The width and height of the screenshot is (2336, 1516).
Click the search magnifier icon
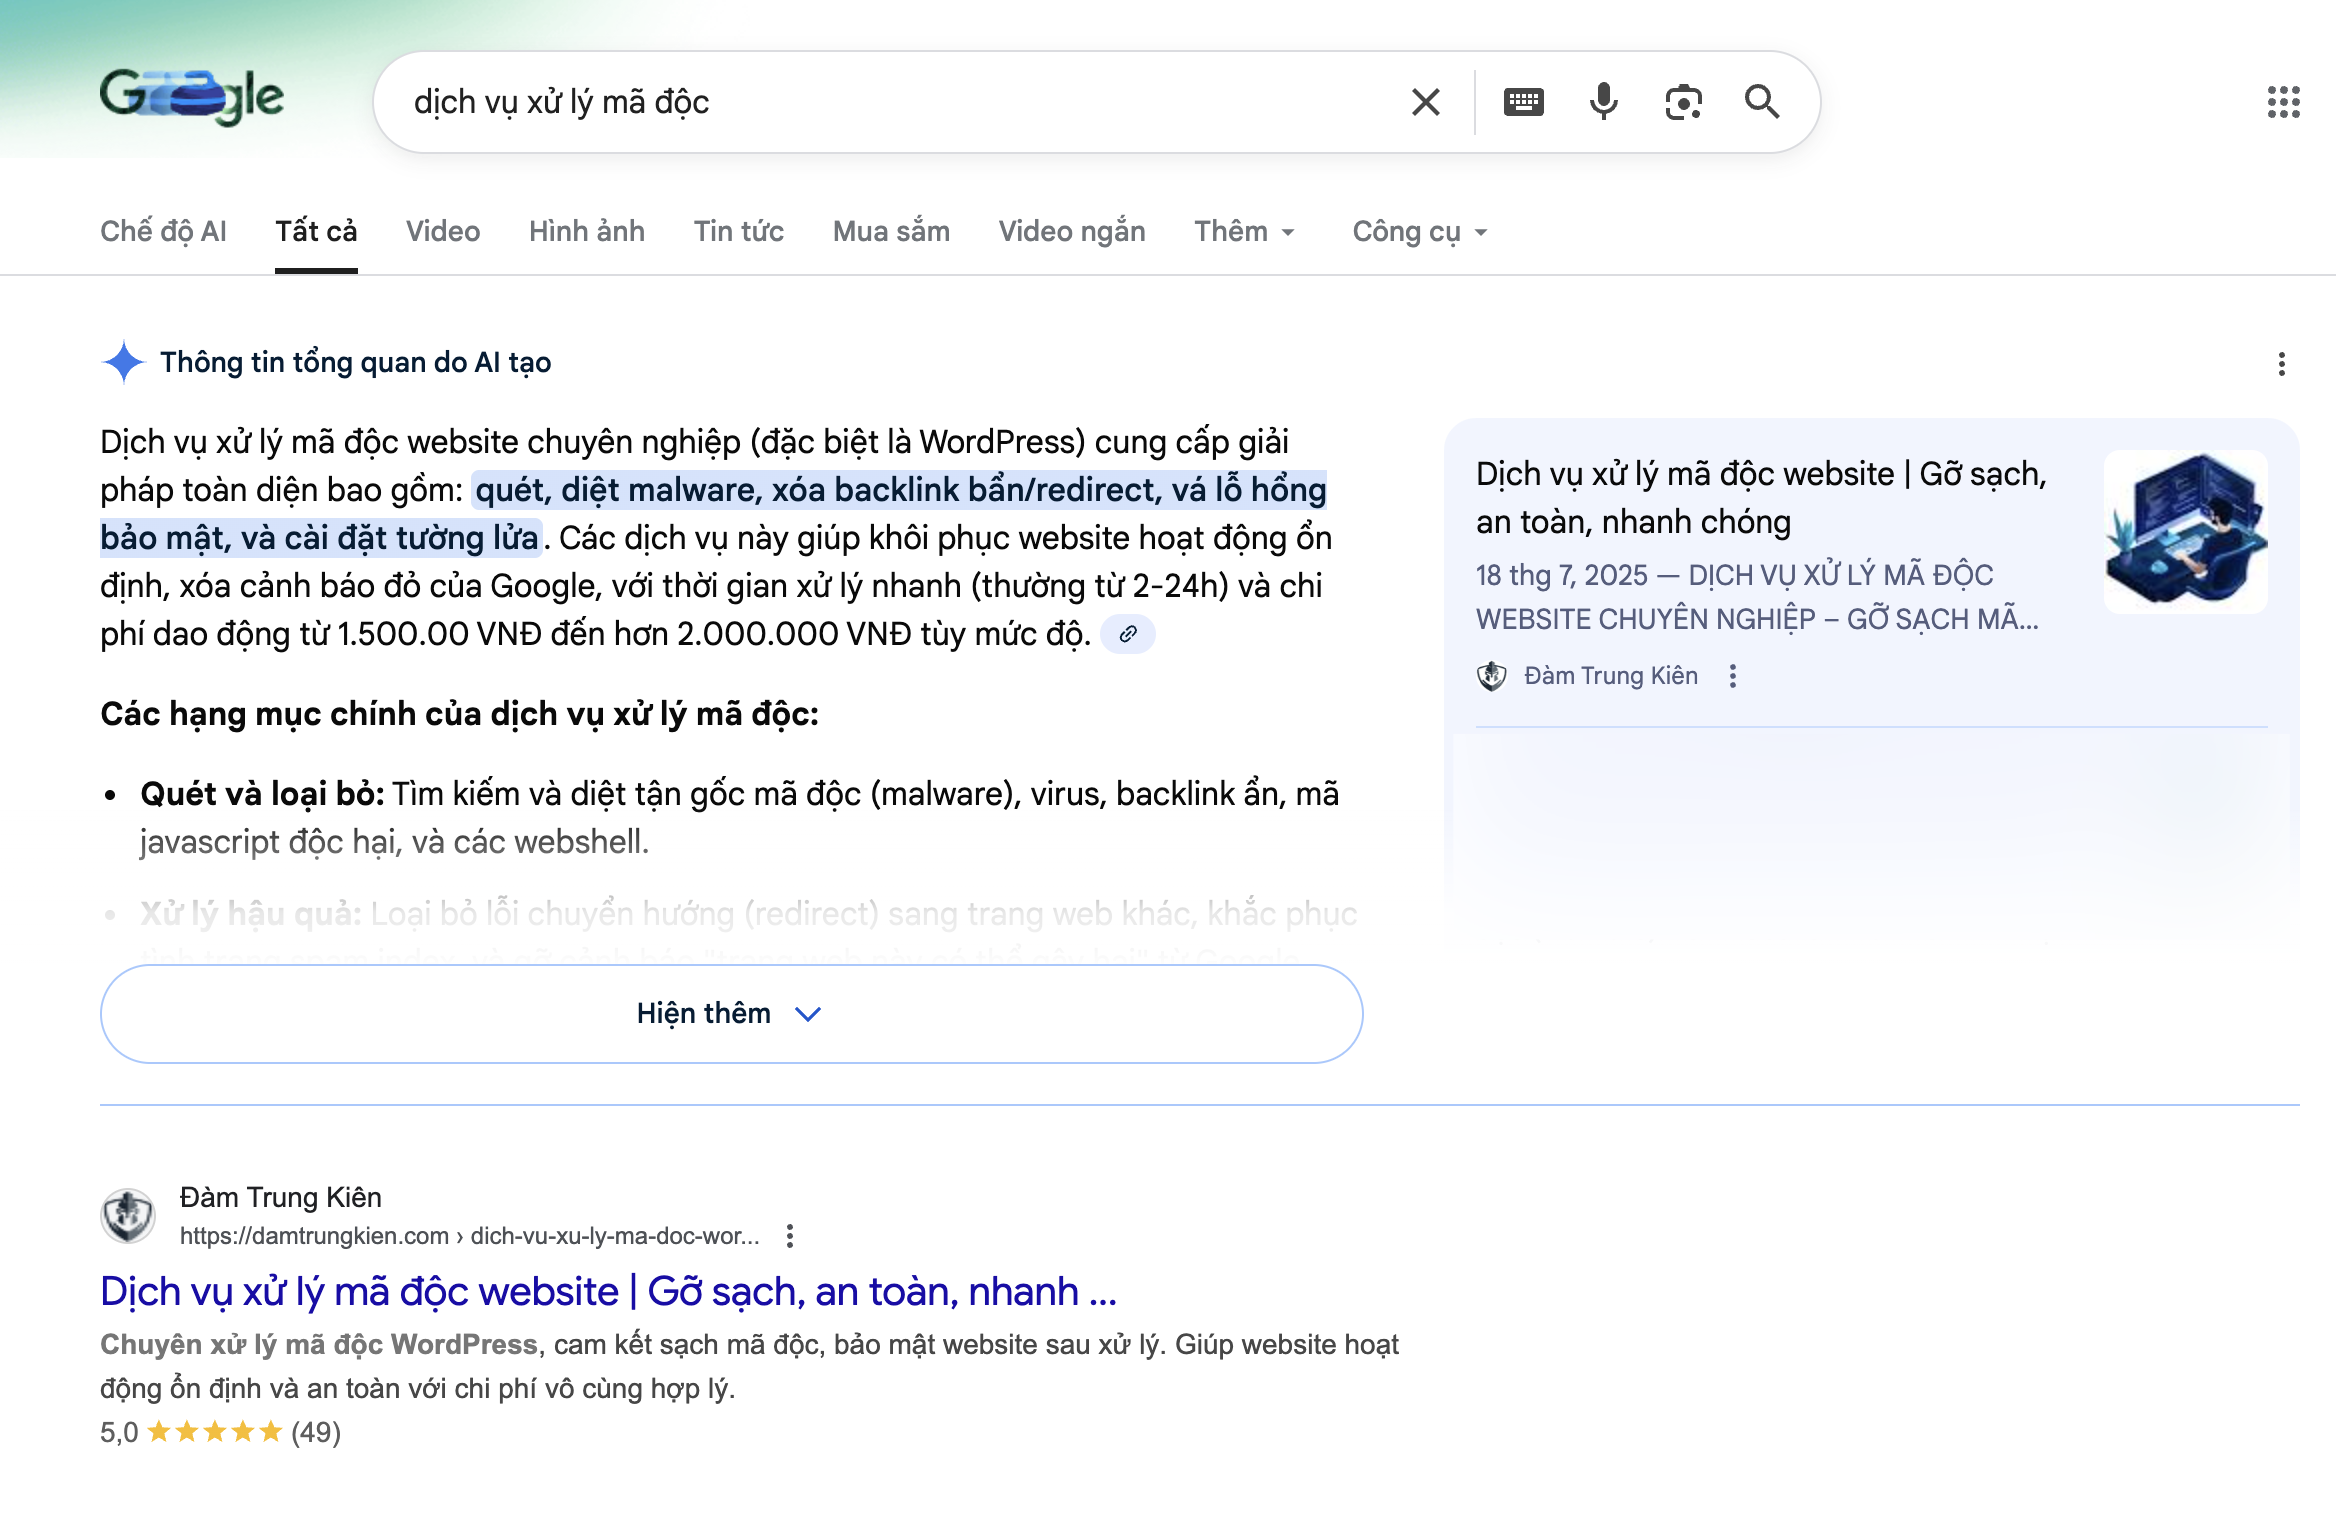[1762, 101]
